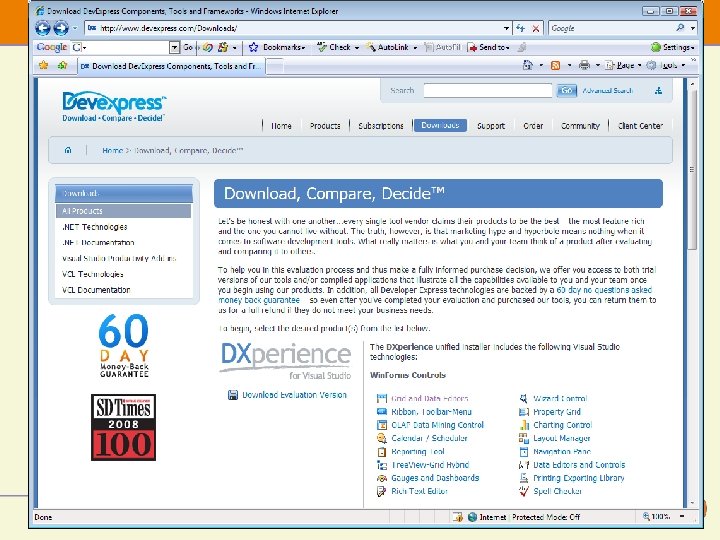The image size is (720, 540).
Task: Expand the Page menu dropdown
Action: tap(639, 66)
